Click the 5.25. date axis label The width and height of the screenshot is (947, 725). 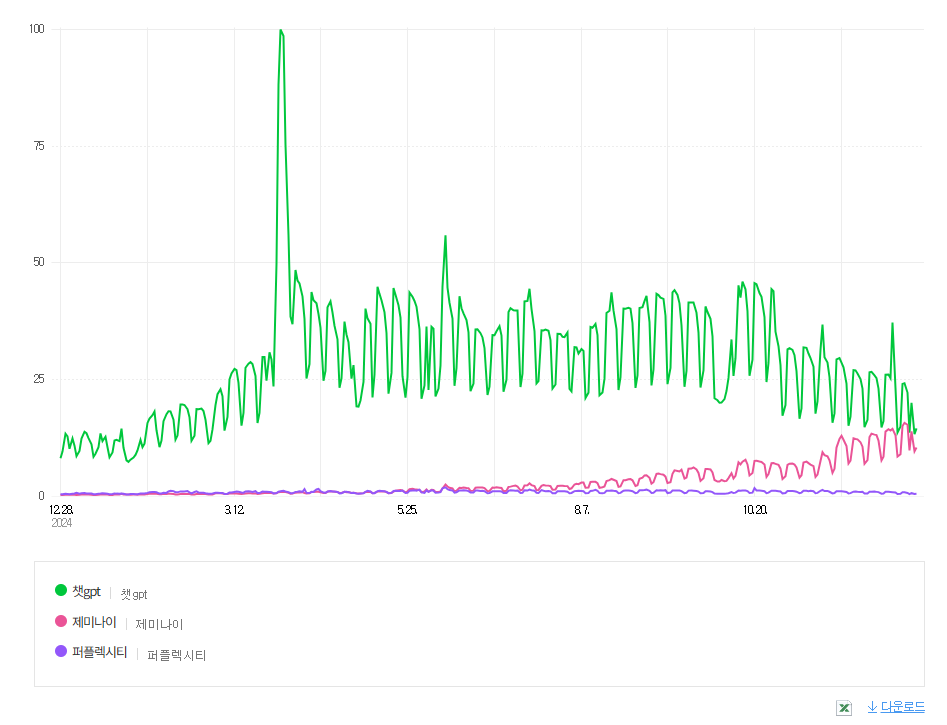(407, 510)
